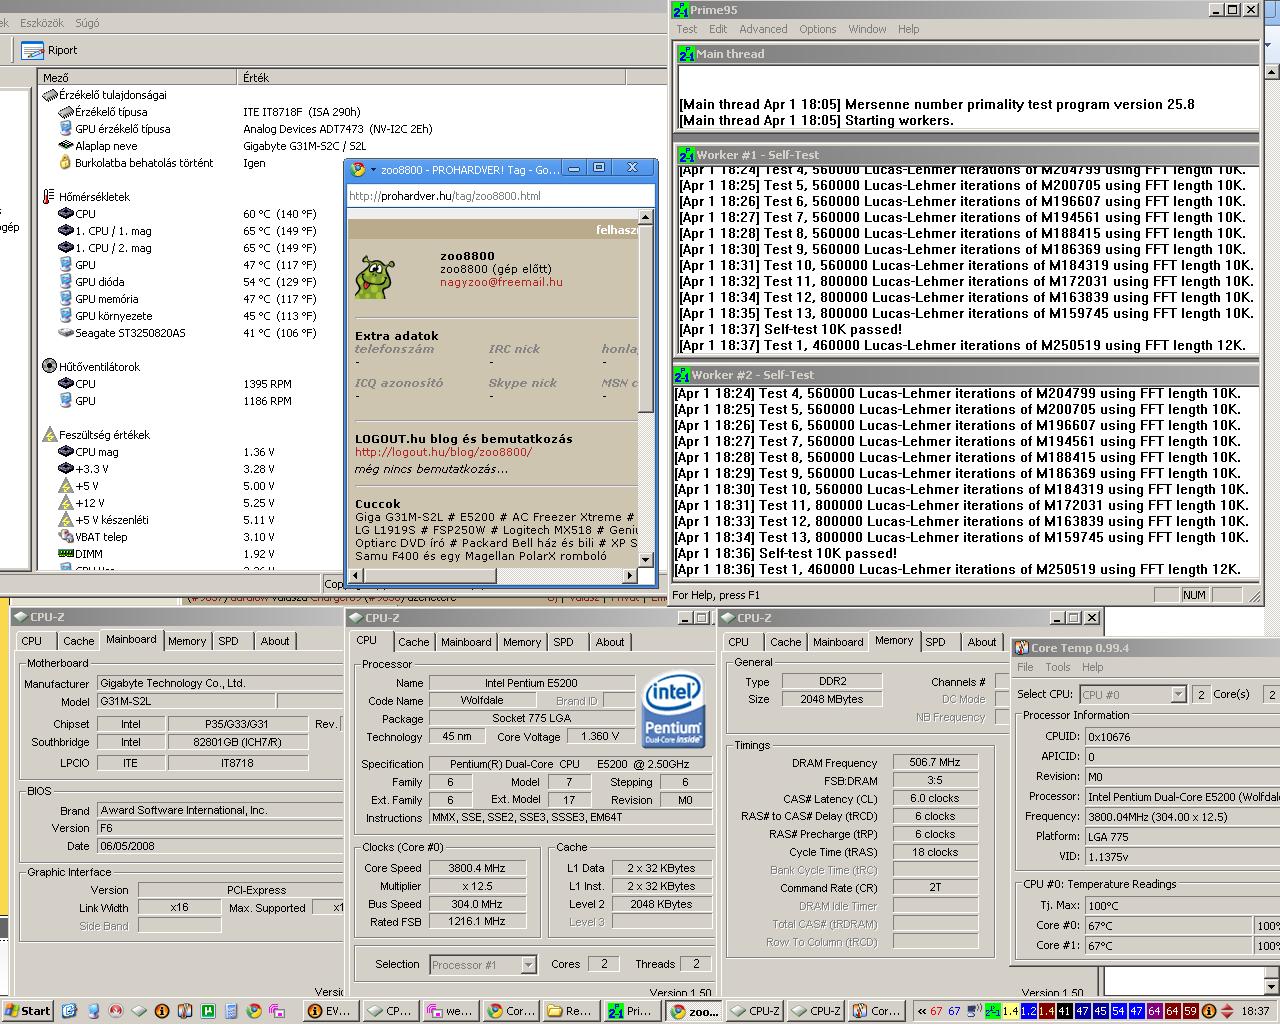The width and height of the screenshot is (1280, 1029).
Task: Open the Options menu in Prime95
Action: coord(817,29)
